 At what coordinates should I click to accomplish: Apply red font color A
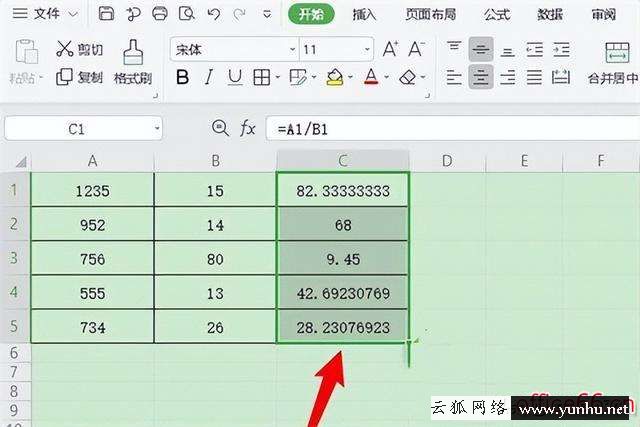click(371, 77)
